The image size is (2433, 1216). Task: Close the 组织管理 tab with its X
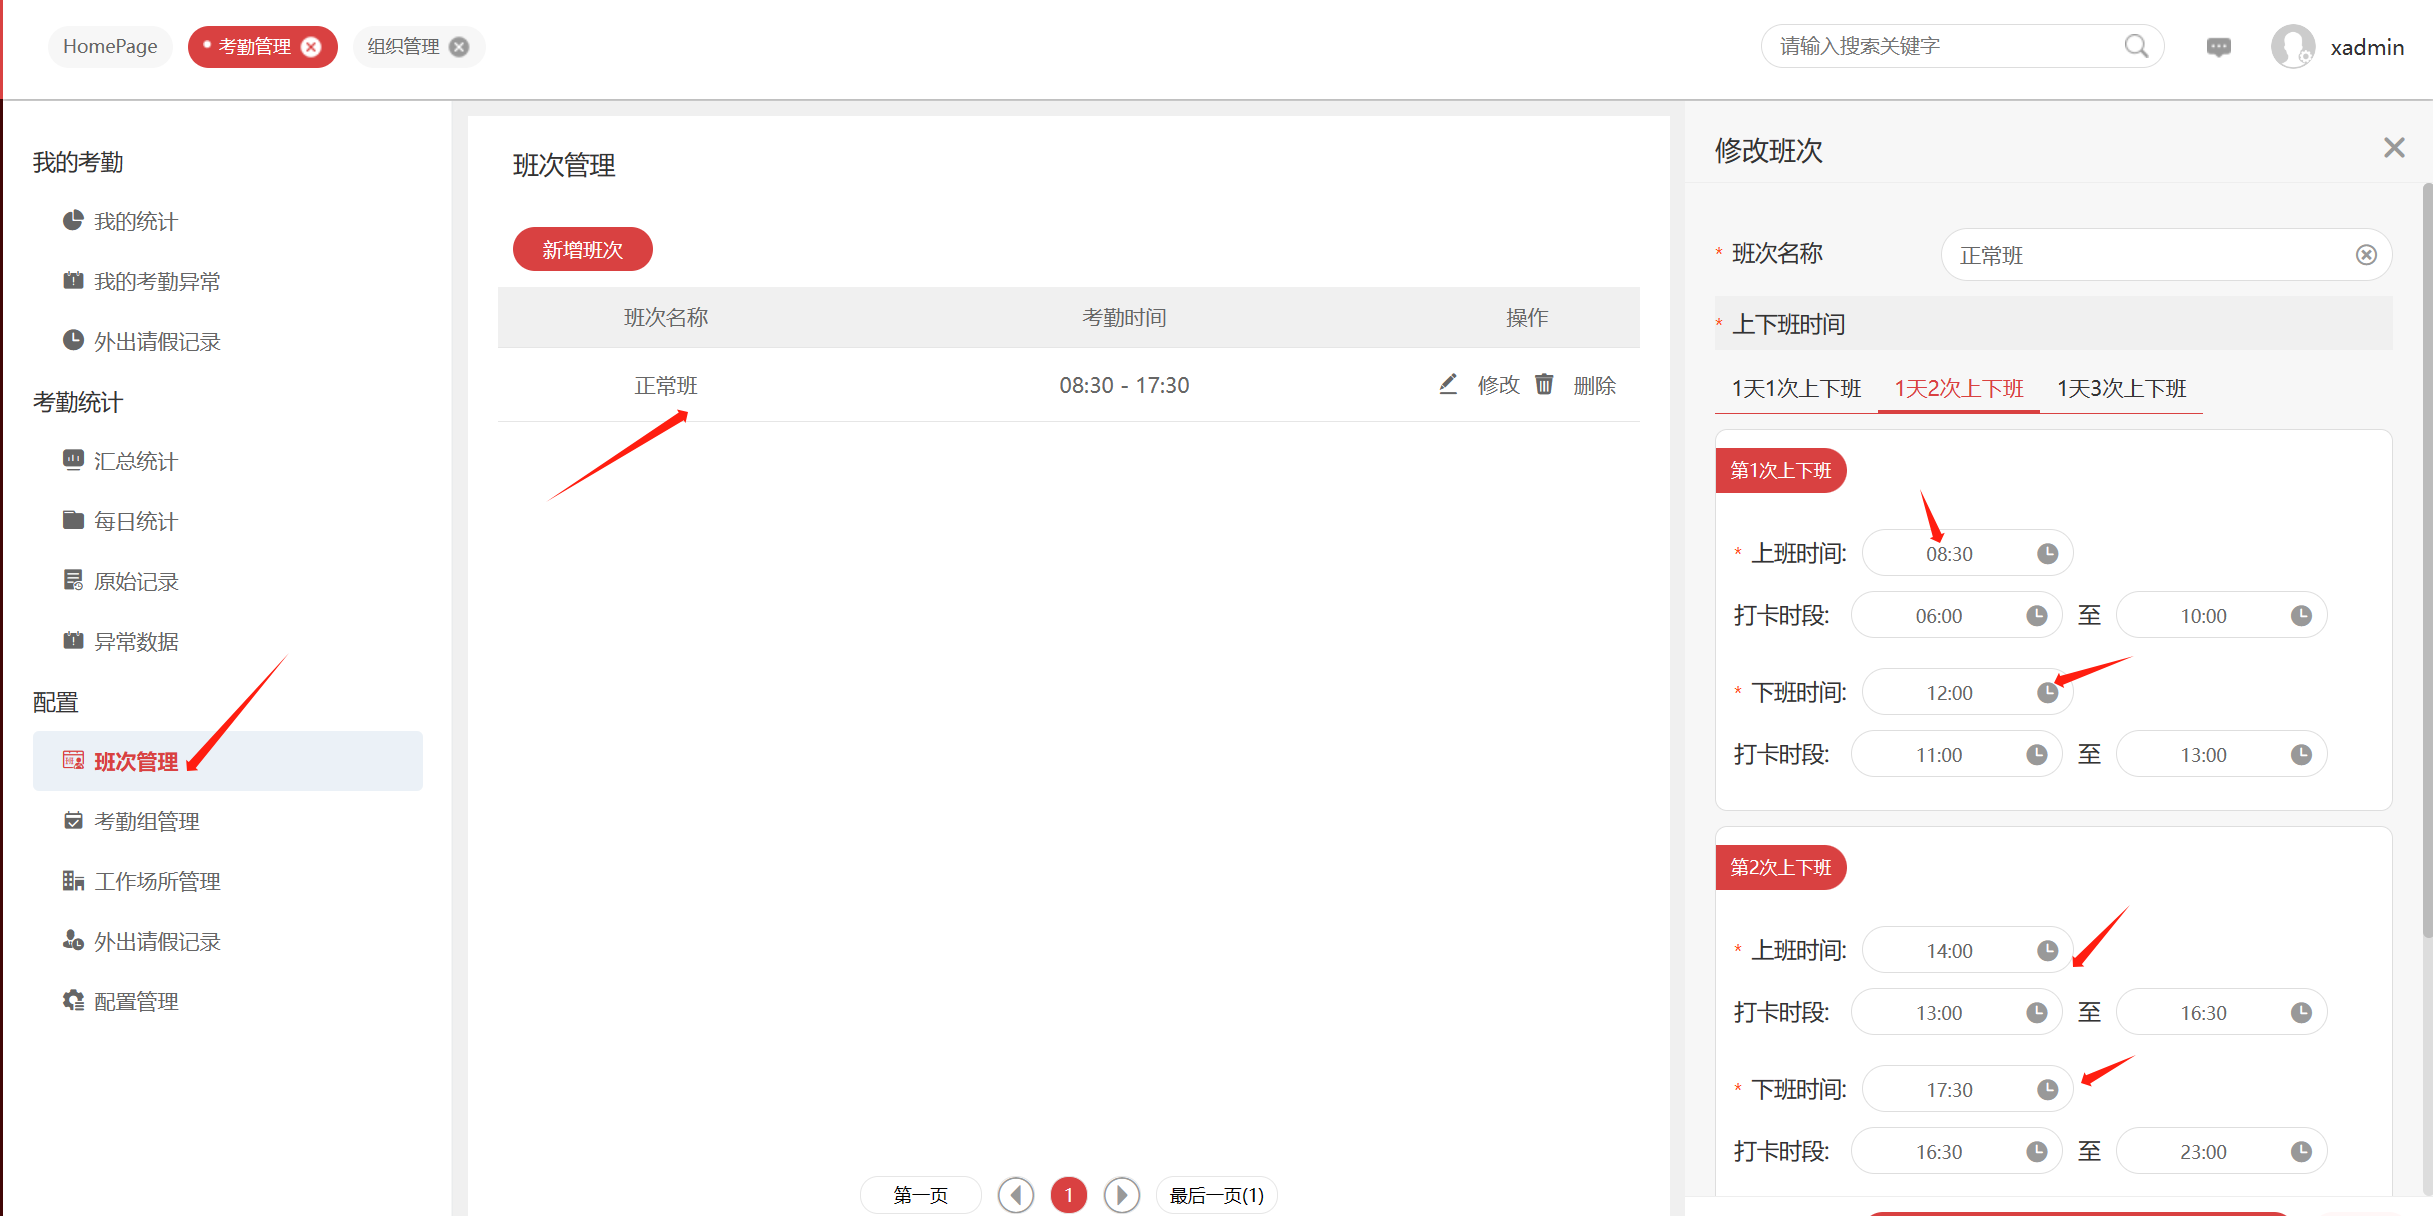pos(459,47)
